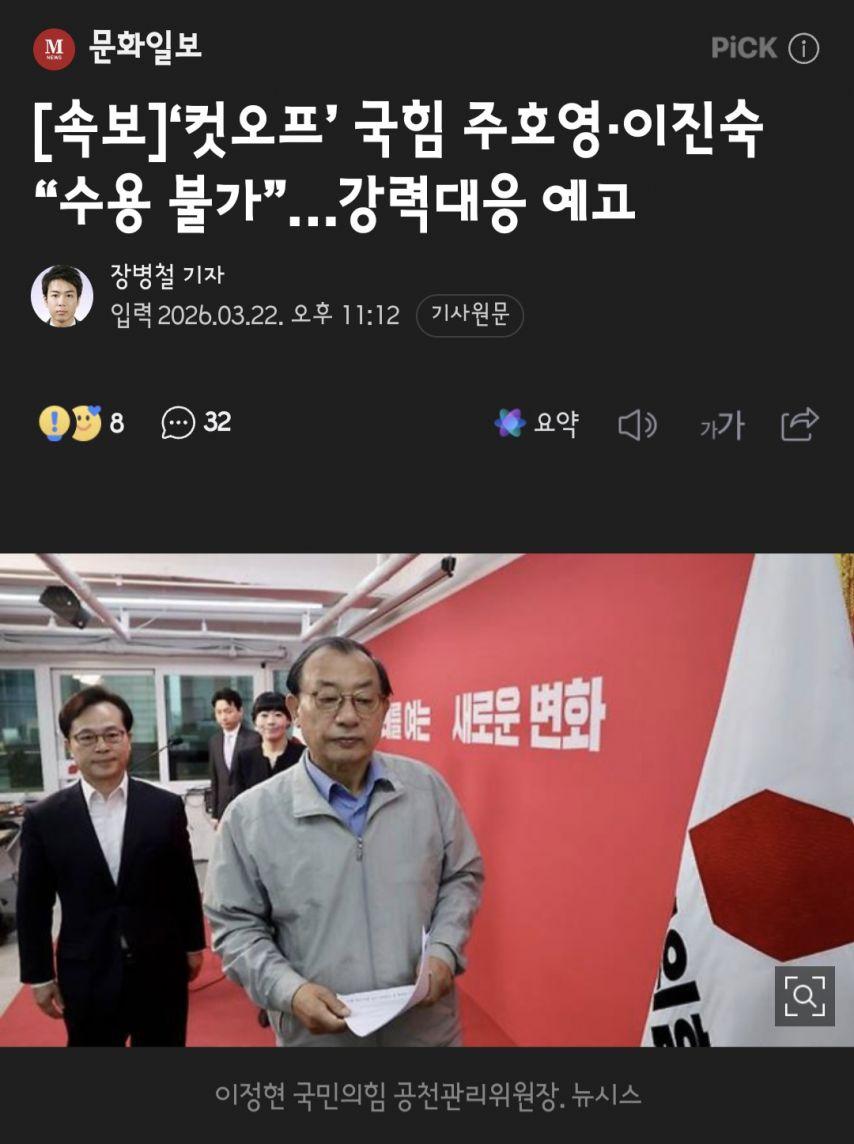Open the info icon next to PiCK

[x=804, y=49]
